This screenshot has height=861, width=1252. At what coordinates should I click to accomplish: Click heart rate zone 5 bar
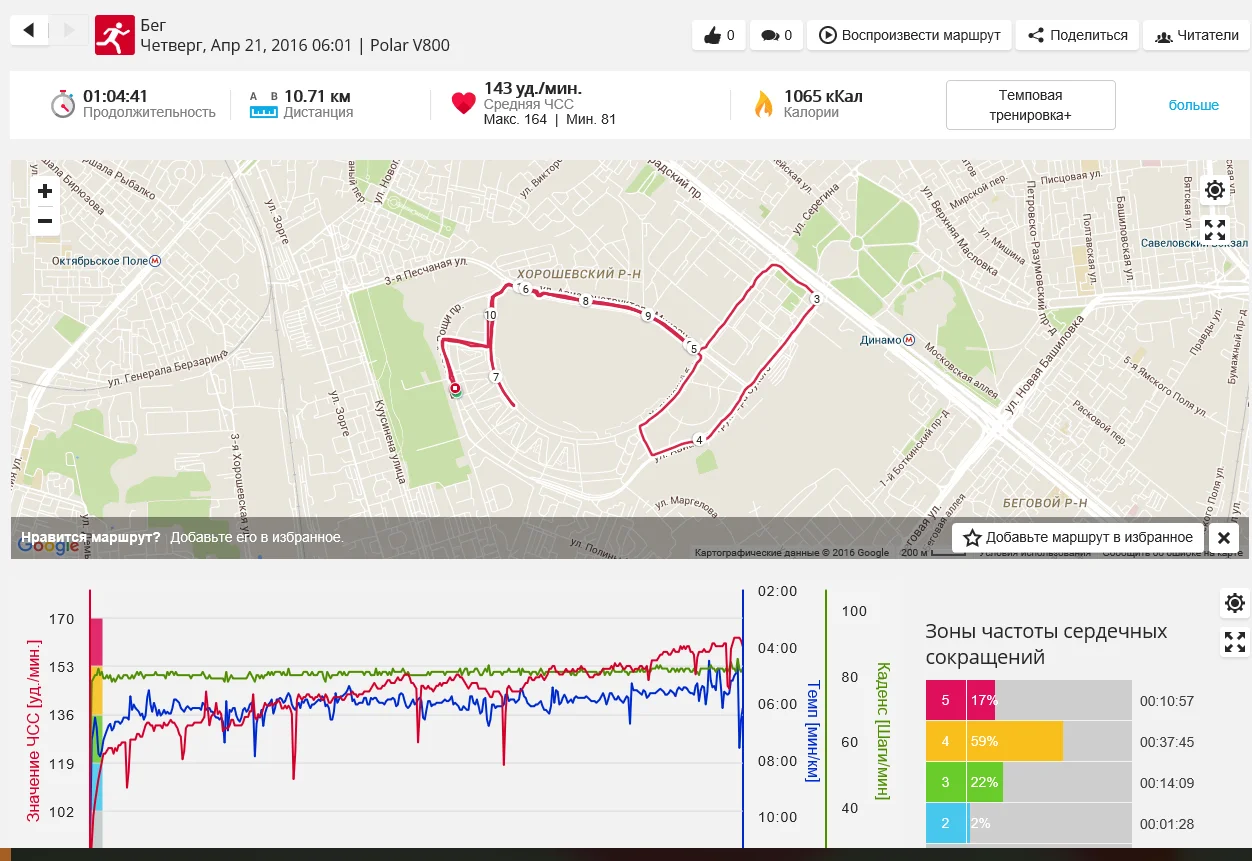tap(1029, 701)
